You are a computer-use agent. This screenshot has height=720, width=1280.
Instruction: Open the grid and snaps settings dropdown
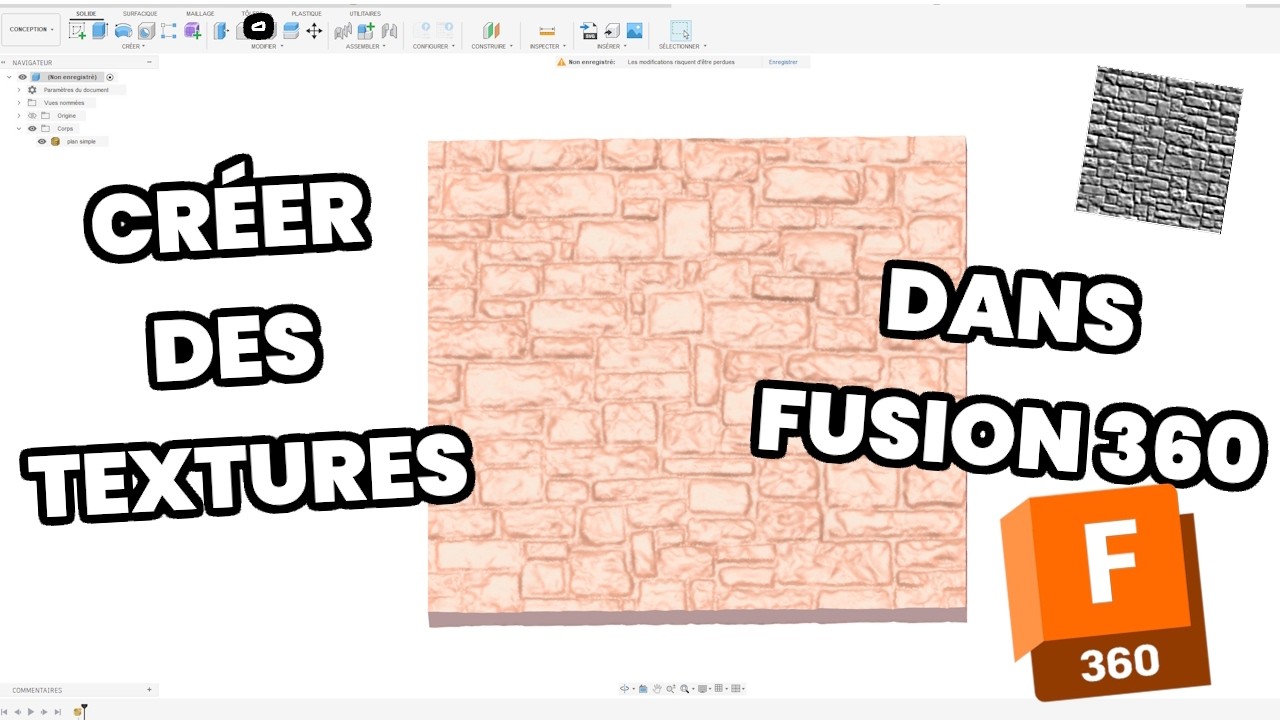click(x=720, y=689)
